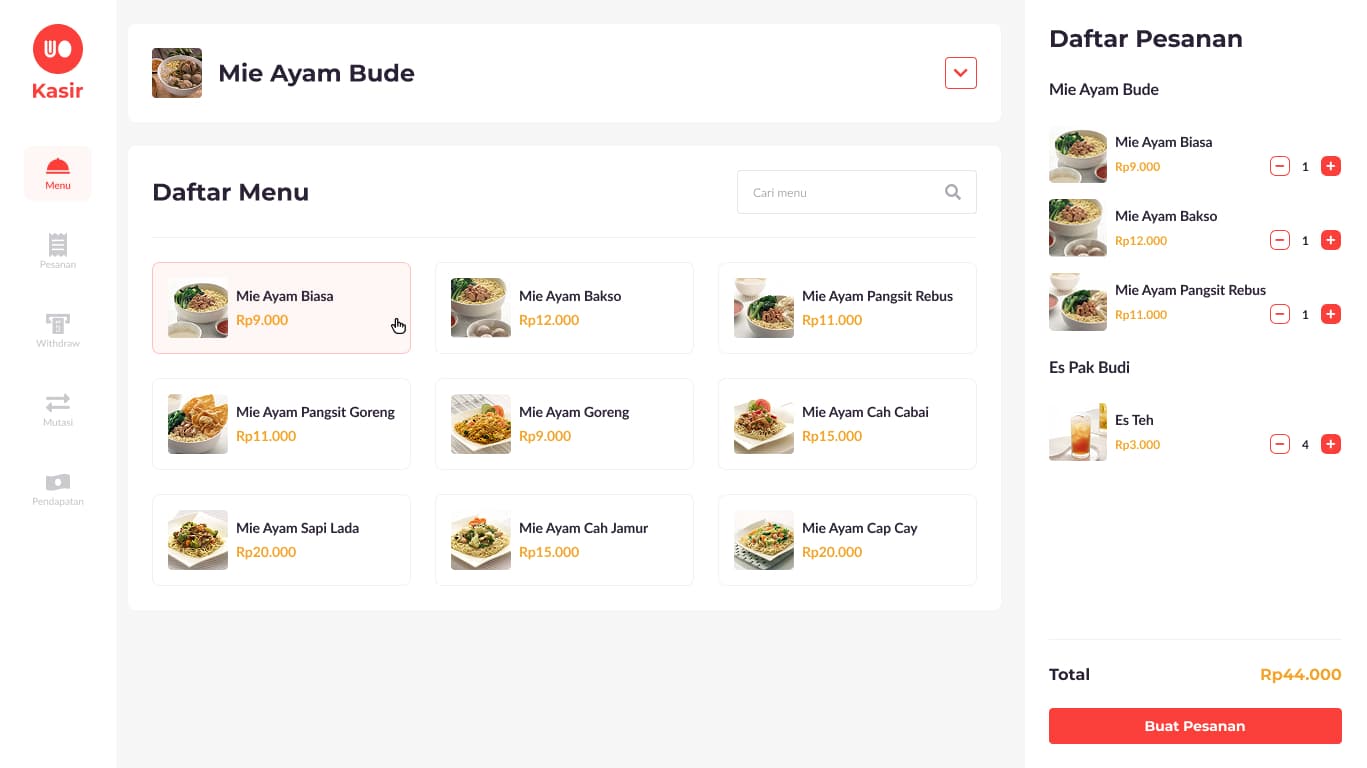Click the Kasir logo

point(58,63)
